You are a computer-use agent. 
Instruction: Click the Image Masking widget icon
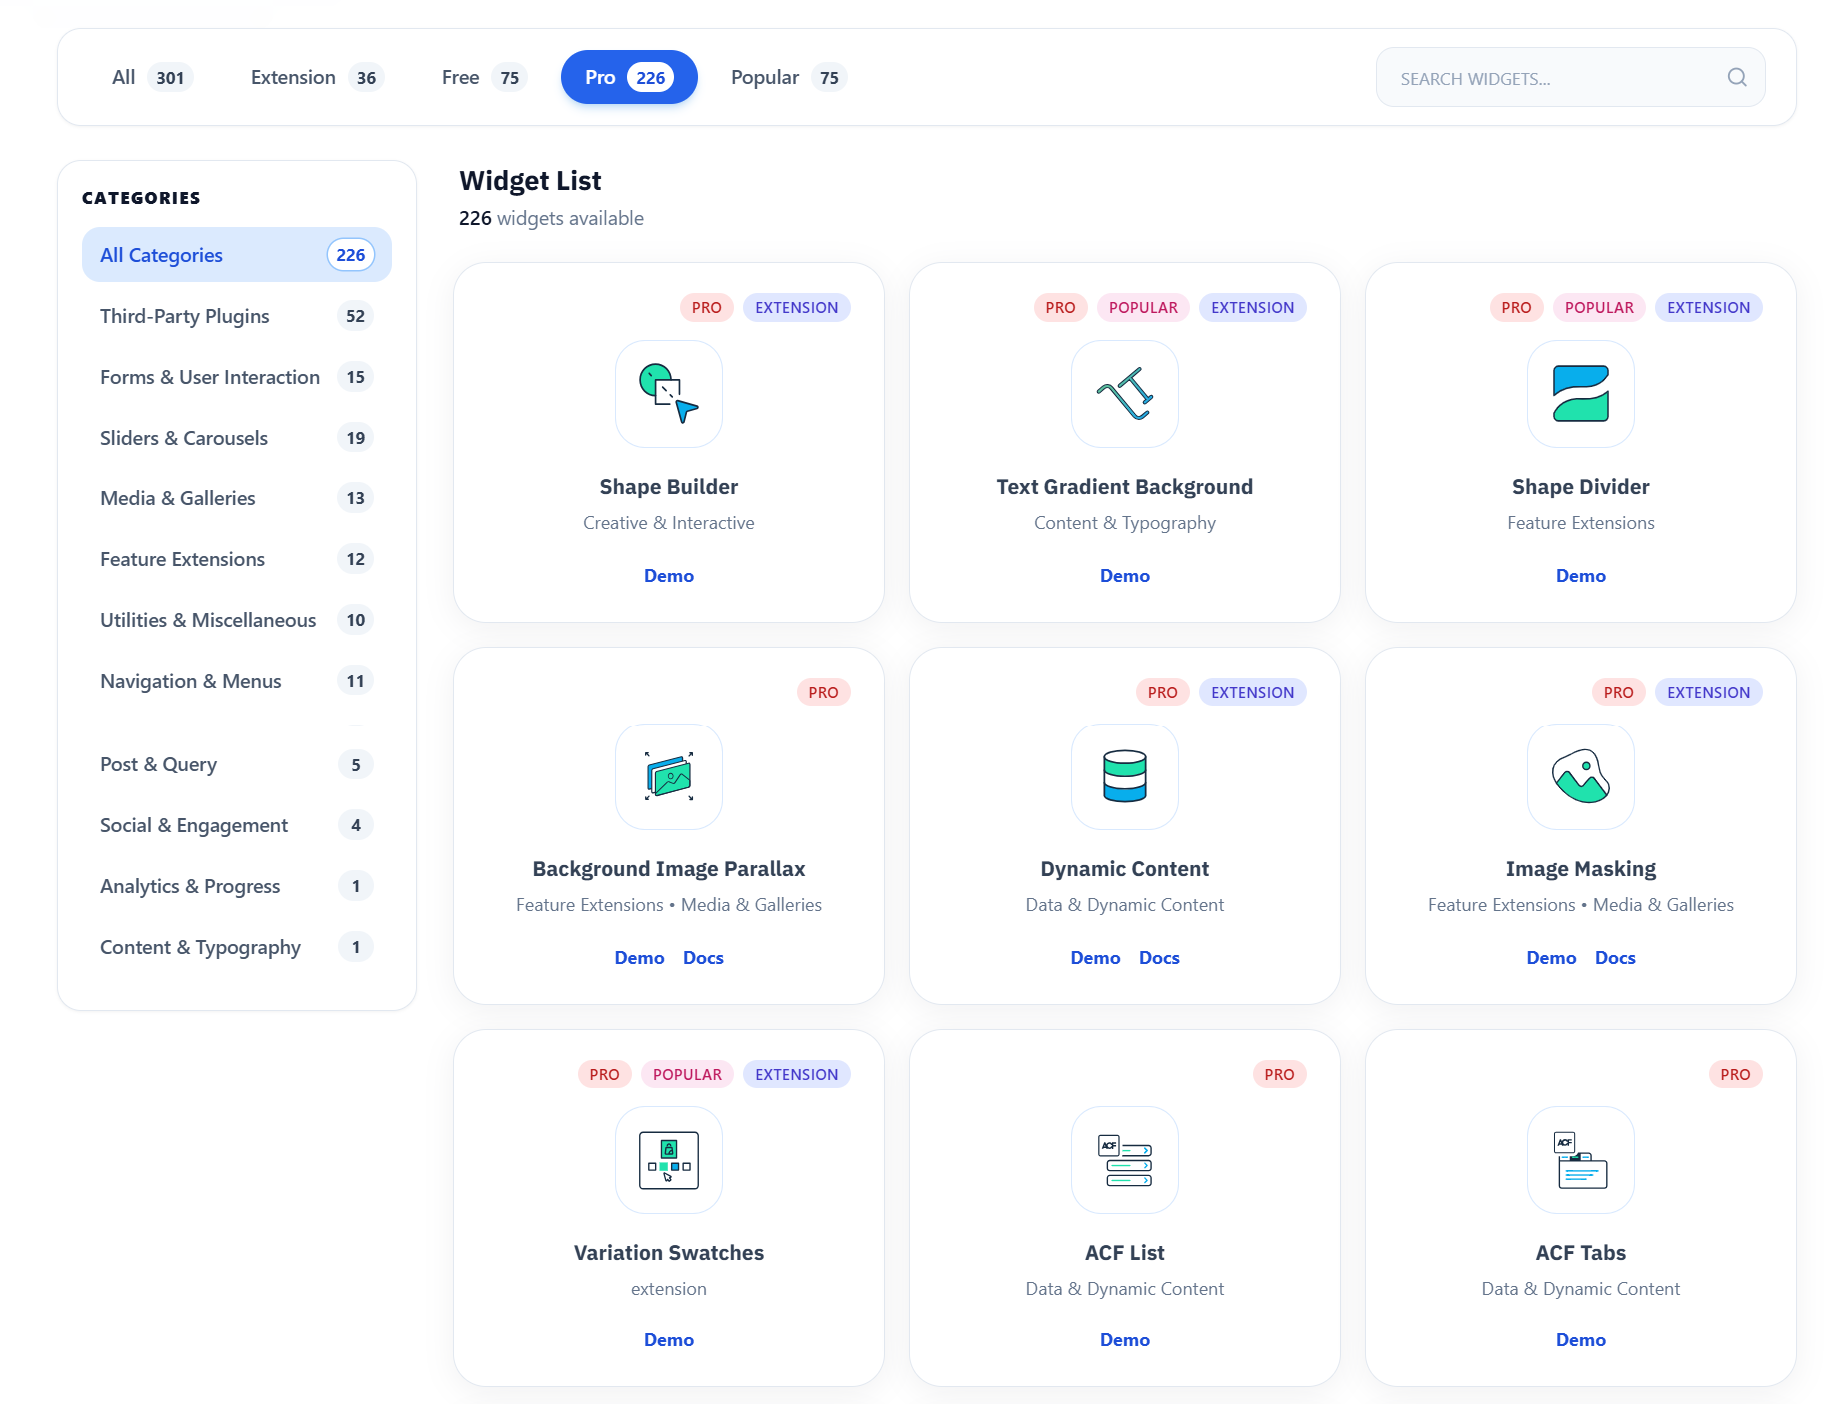click(1581, 777)
